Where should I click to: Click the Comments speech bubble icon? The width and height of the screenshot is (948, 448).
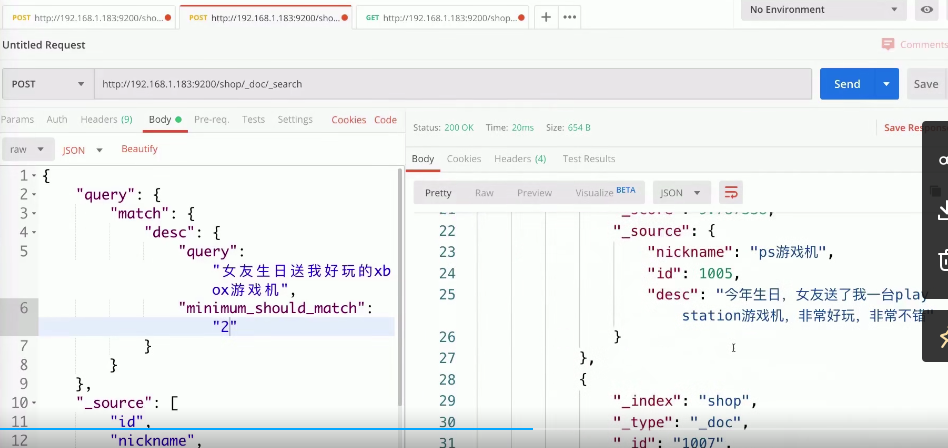pos(888,44)
